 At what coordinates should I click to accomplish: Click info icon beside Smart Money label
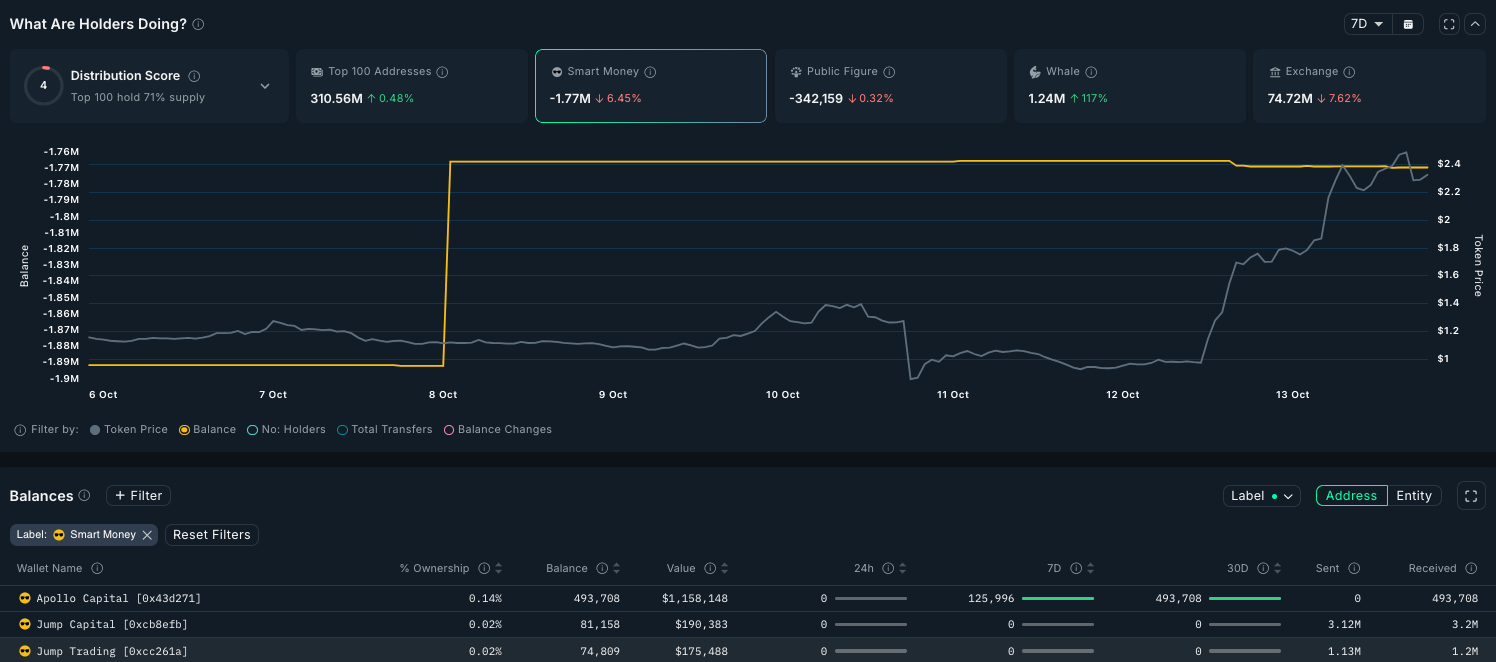(650, 72)
